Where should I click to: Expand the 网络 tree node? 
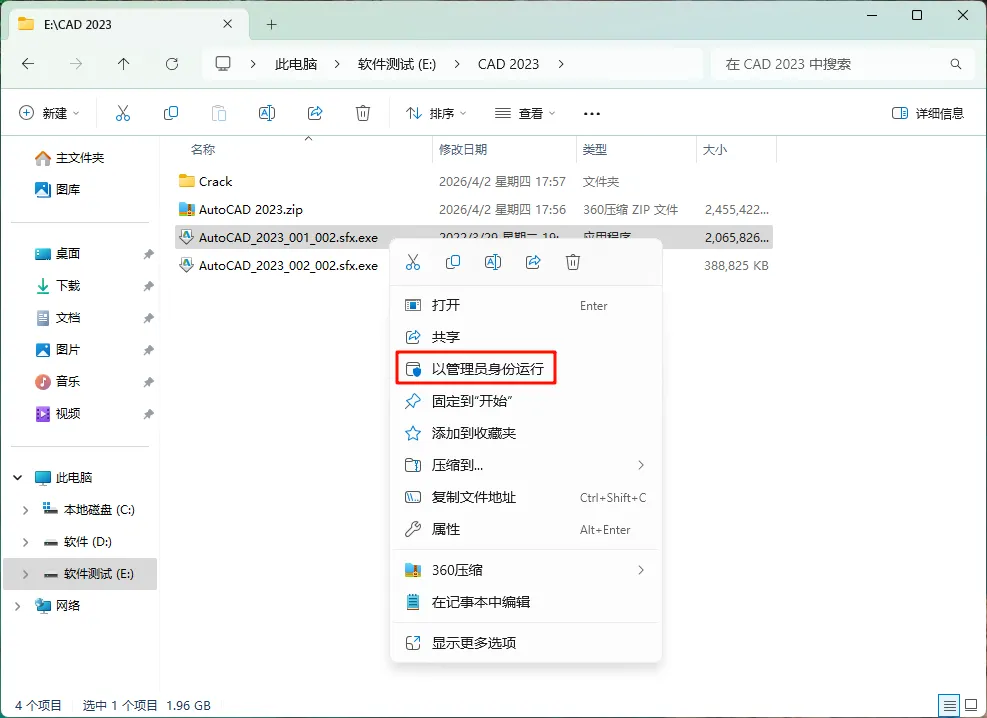coord(18,606)
